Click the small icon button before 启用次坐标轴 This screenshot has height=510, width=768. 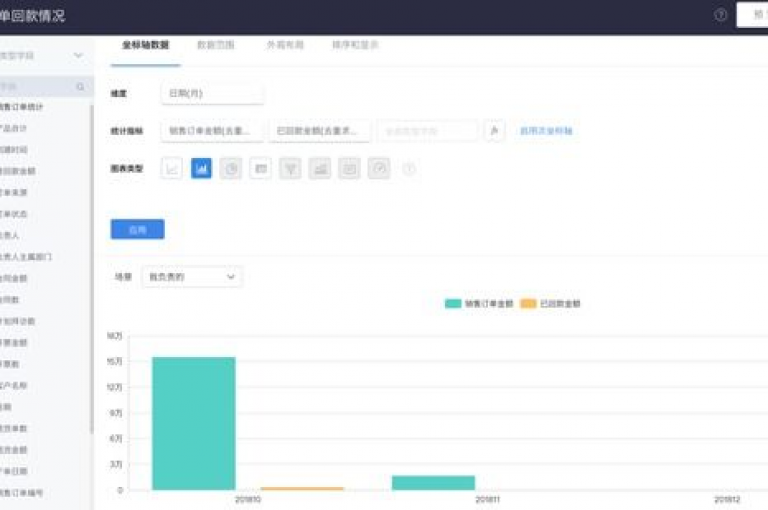(494, 131)
